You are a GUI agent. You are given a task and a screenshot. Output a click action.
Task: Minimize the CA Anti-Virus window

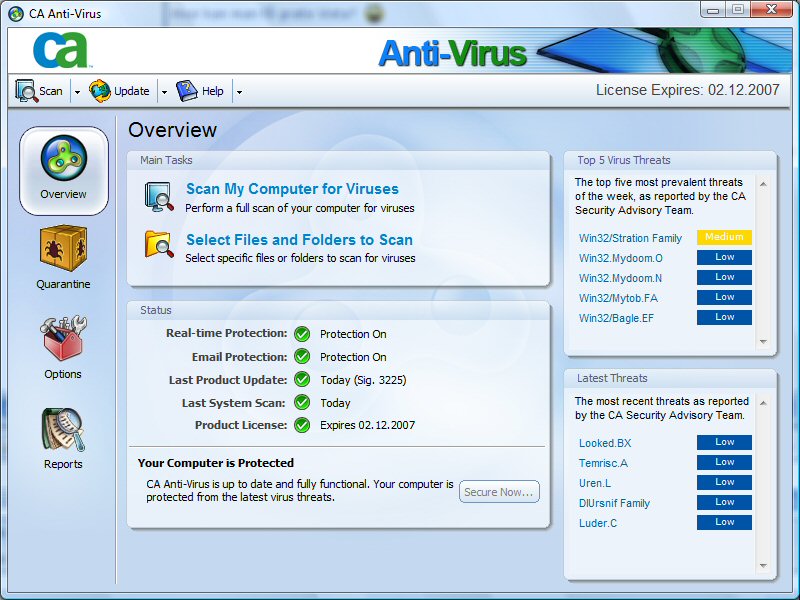click(x=713, y=10)
